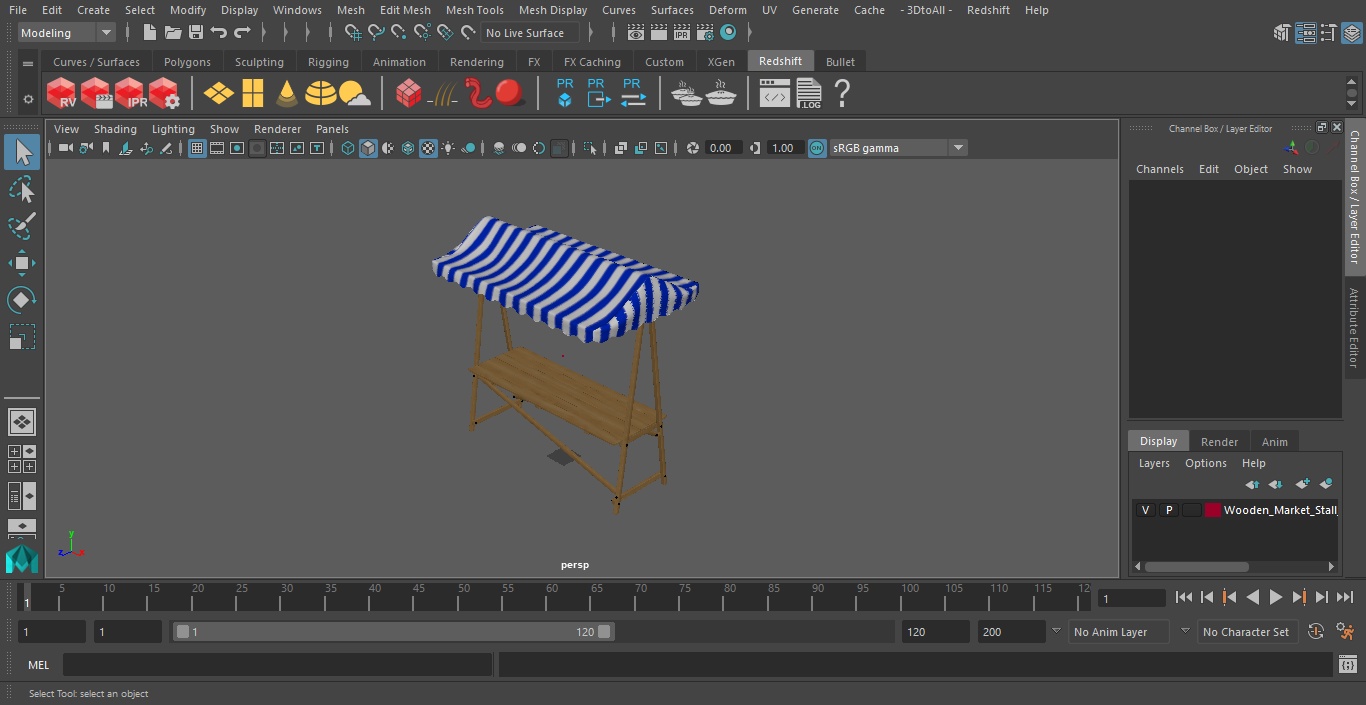
Task: Toggle sRGB view transform button
Action: 817,148
